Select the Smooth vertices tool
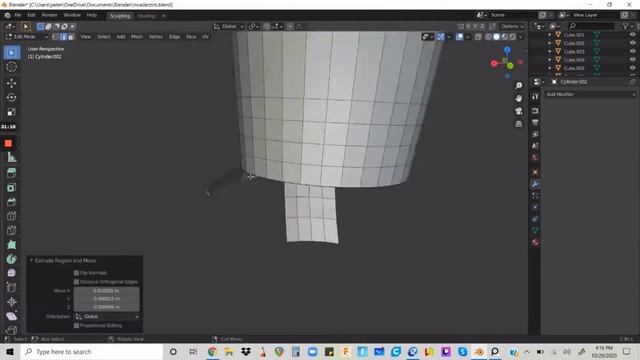Viewport: 640px width, 360px height. [11, 273]
